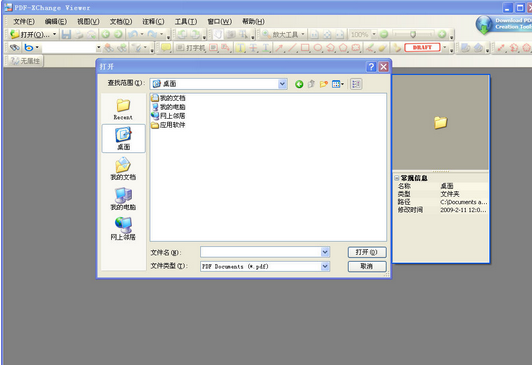Viewport: 532px width, 365px height.
Task: Select the Hand tool icon
Action: [x=218, y=34]
